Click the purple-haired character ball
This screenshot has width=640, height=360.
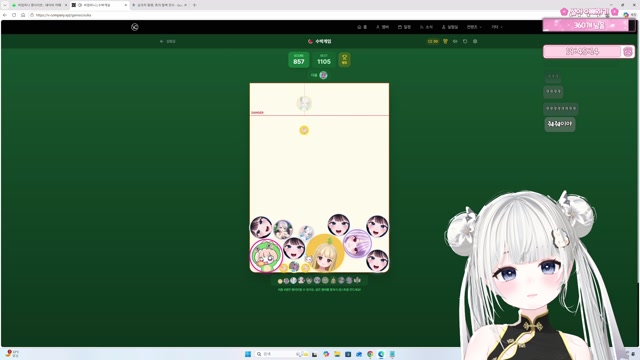pyautogui.click(x=357, y=243)
